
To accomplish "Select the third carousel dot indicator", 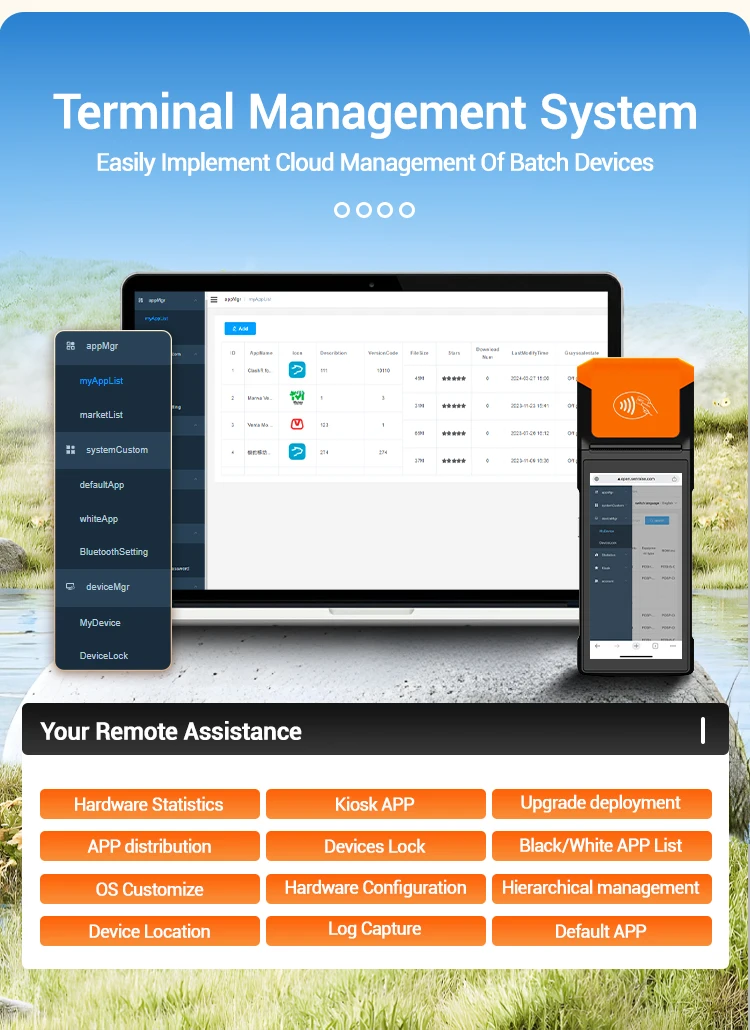I will click(385, 210).
